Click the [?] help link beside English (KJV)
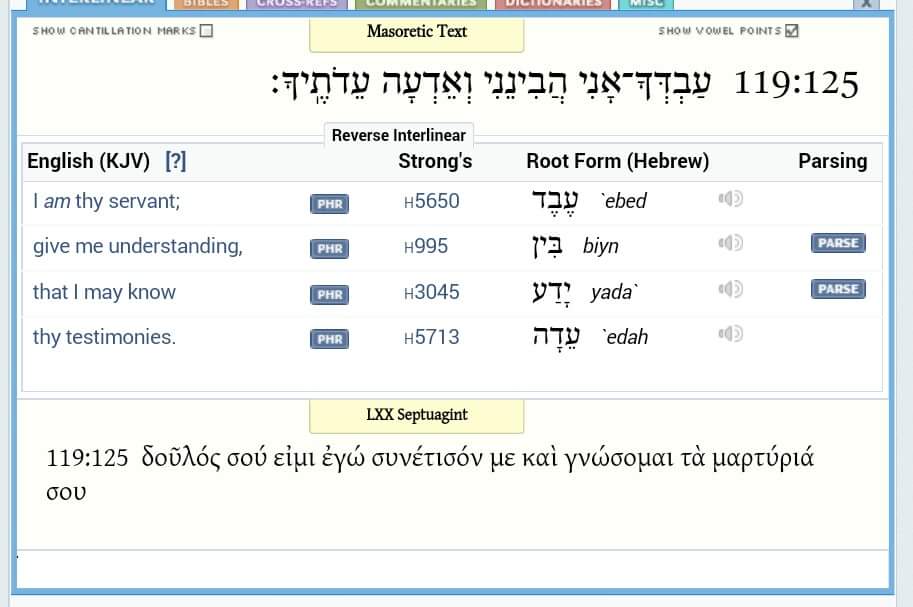The image size is (913, 607). 176,161
